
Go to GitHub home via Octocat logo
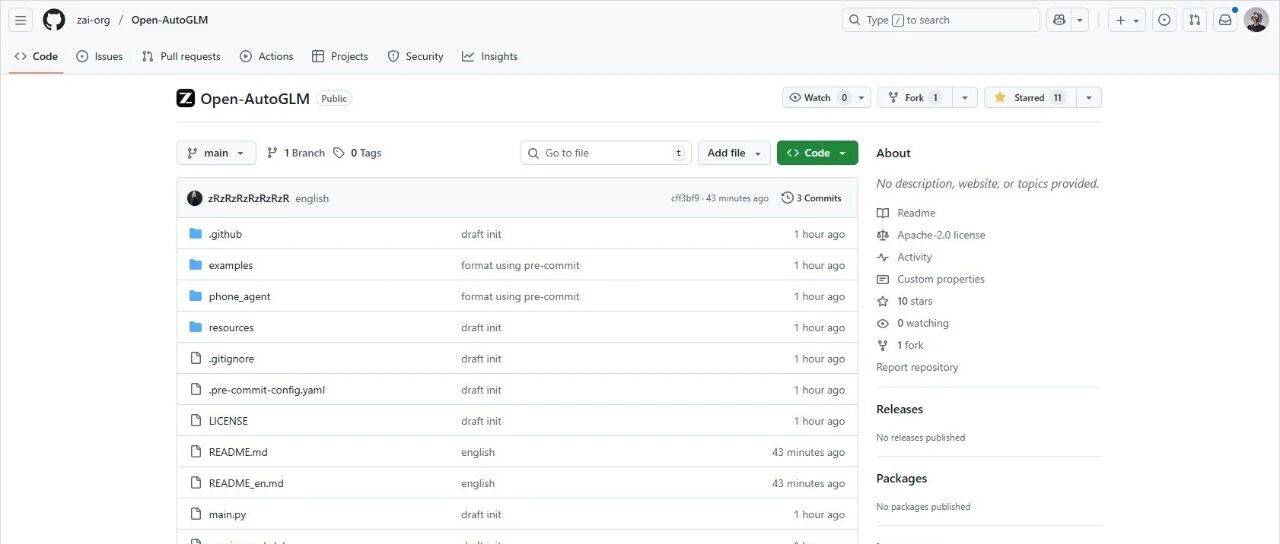tap(54, 20)
